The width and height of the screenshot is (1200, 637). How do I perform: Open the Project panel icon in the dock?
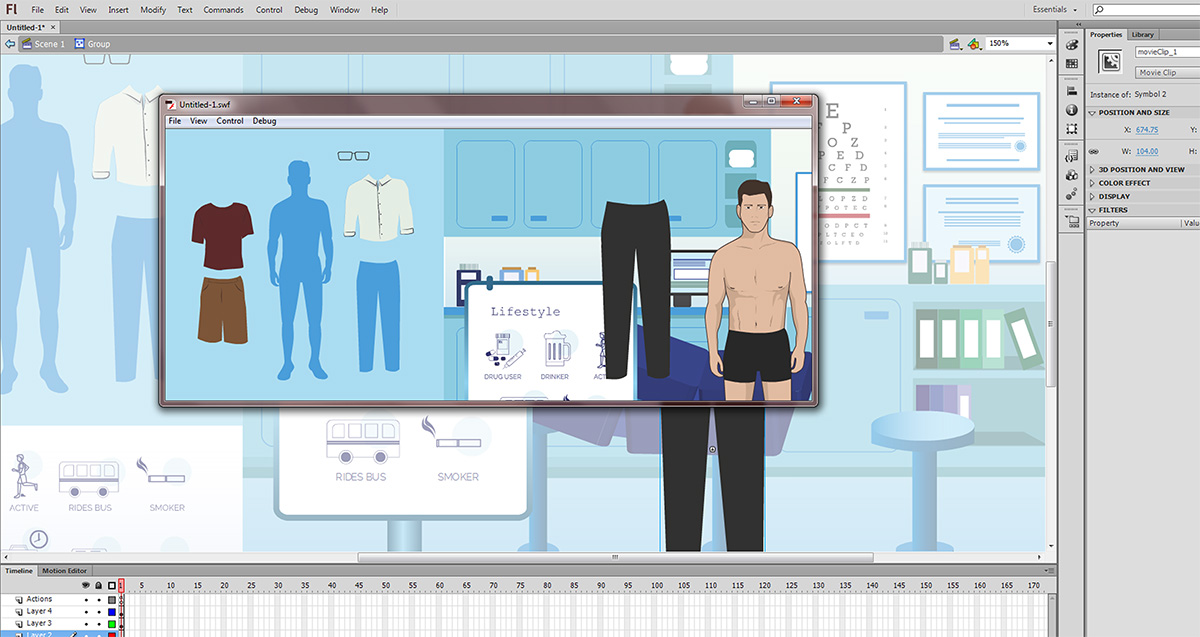tap(1072, 221)
